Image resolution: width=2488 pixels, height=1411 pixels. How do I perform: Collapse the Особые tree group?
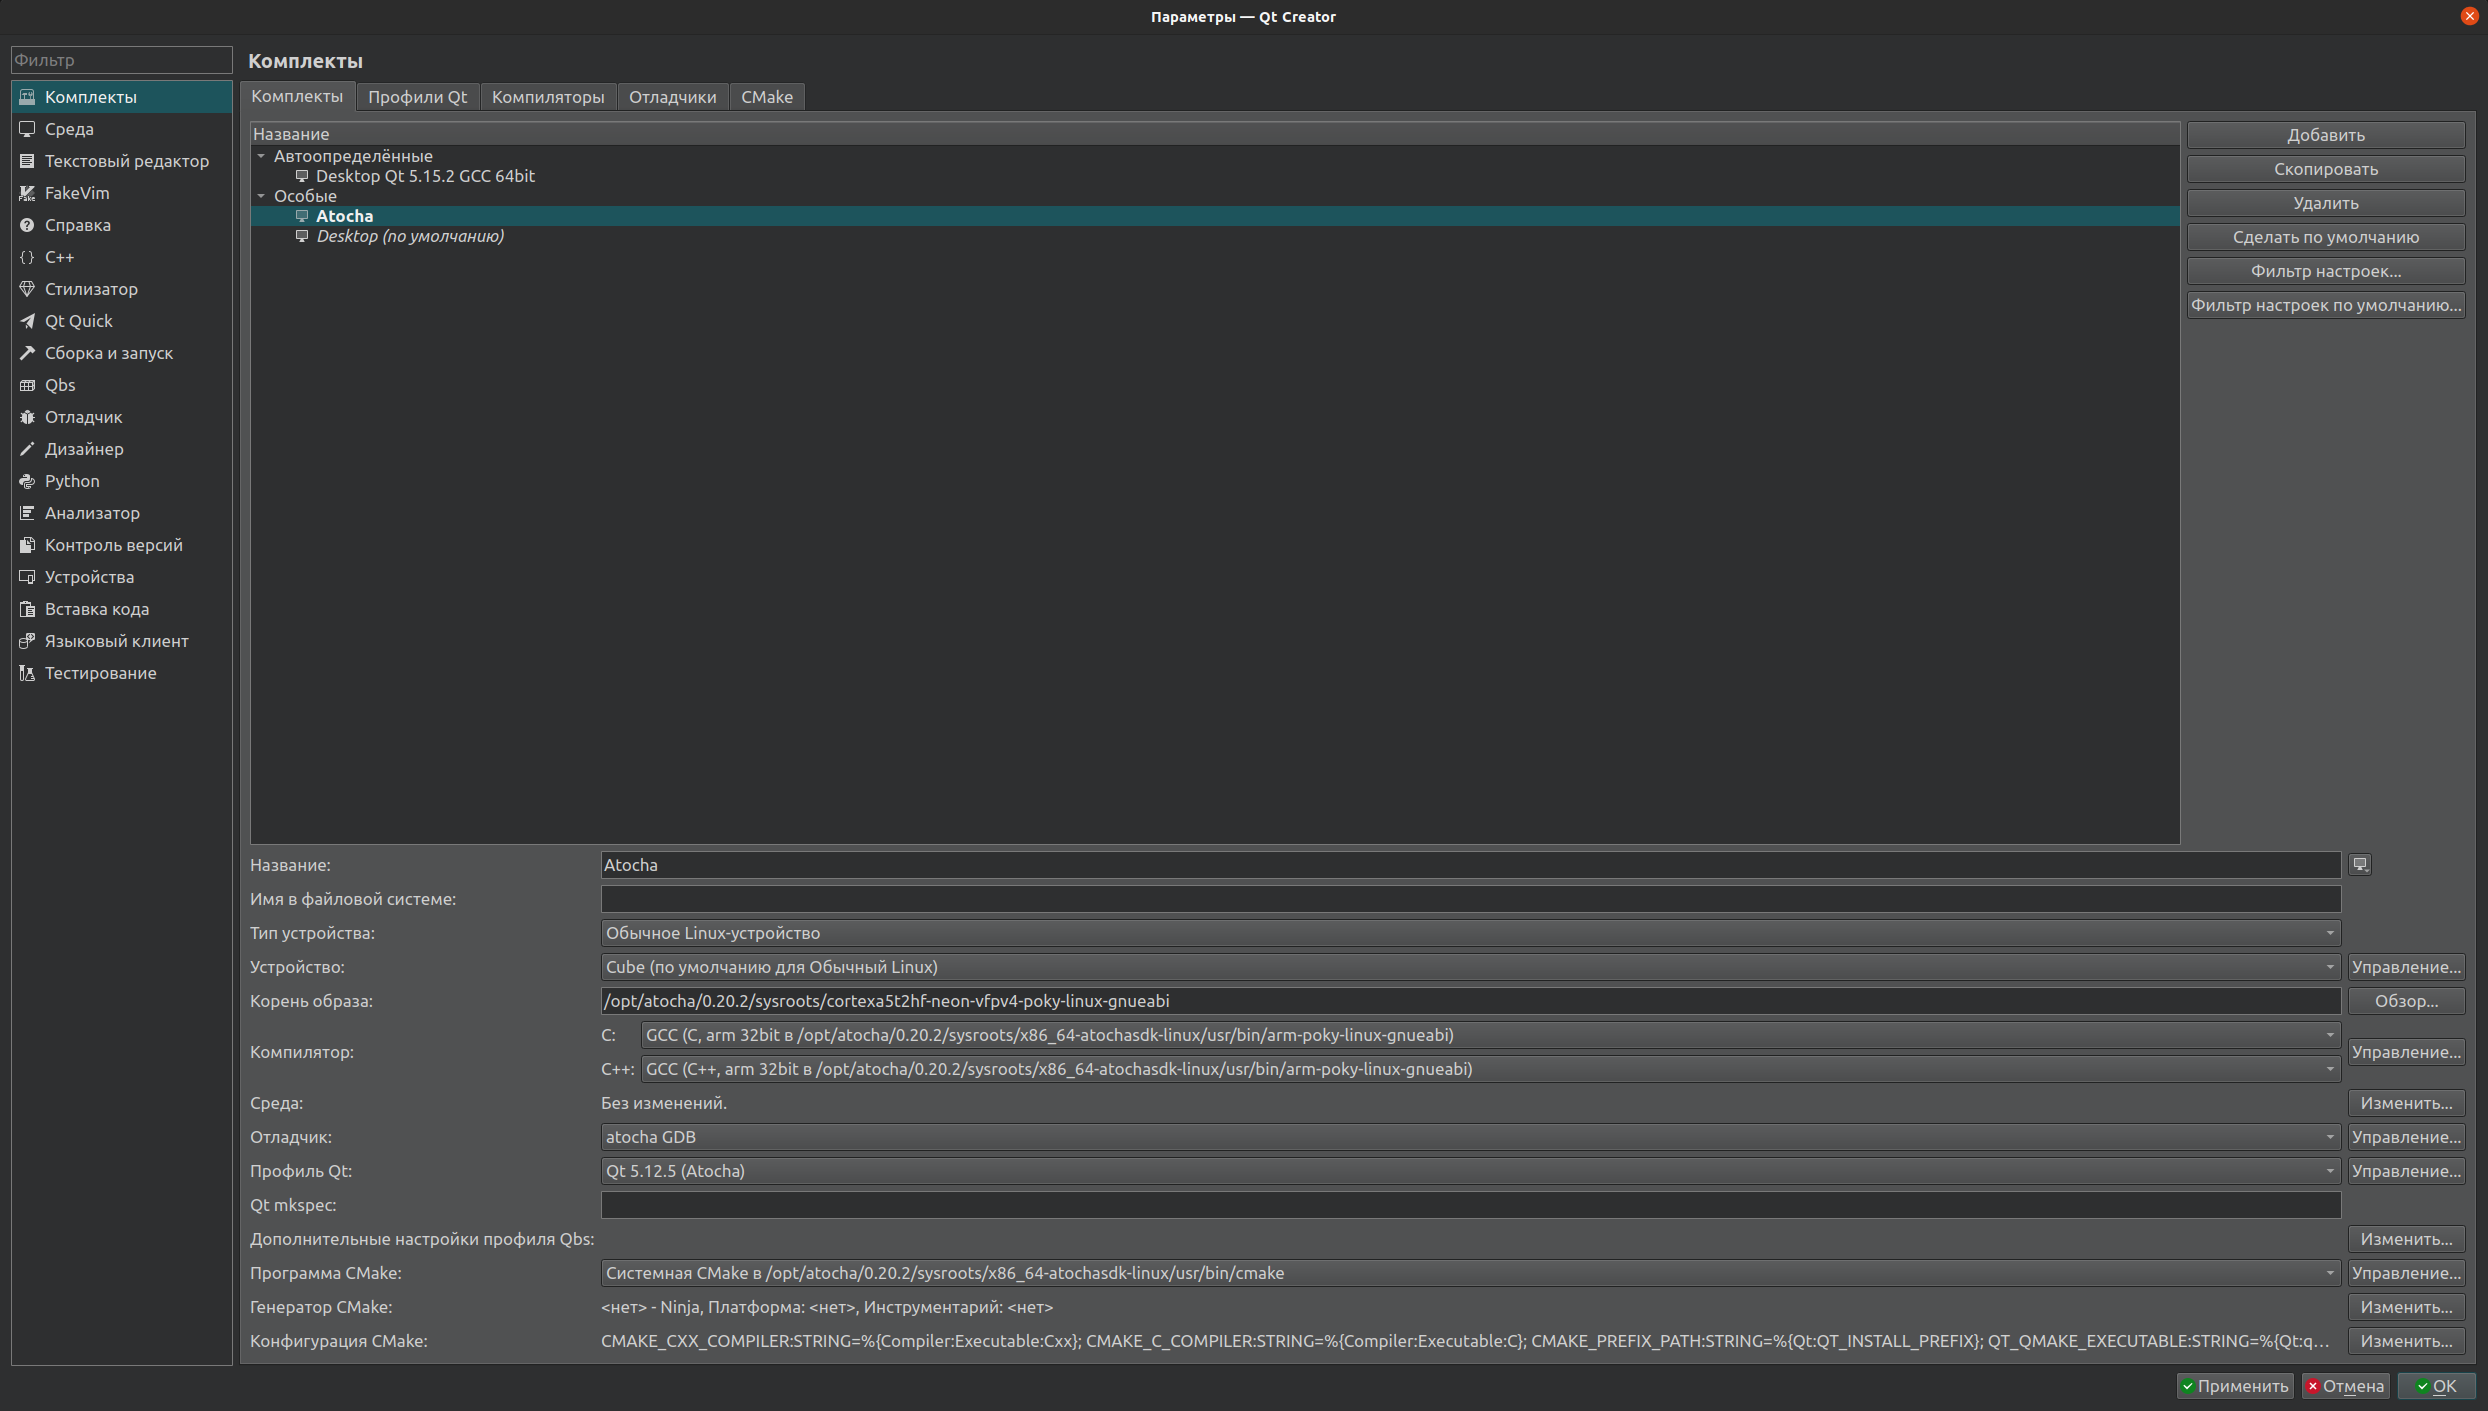click(261, 196)
